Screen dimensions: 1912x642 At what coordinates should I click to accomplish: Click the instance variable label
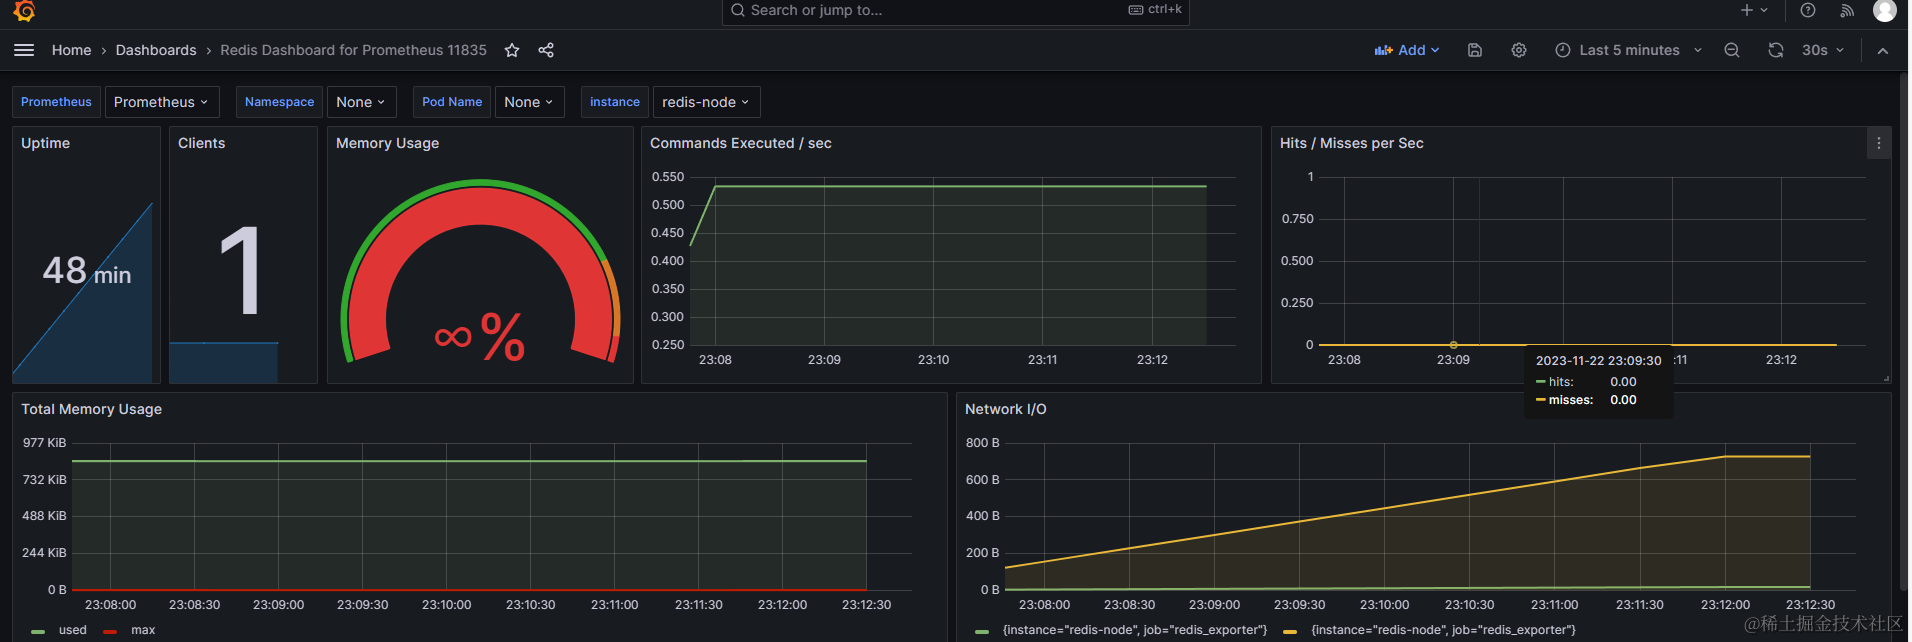pos(615,102)
